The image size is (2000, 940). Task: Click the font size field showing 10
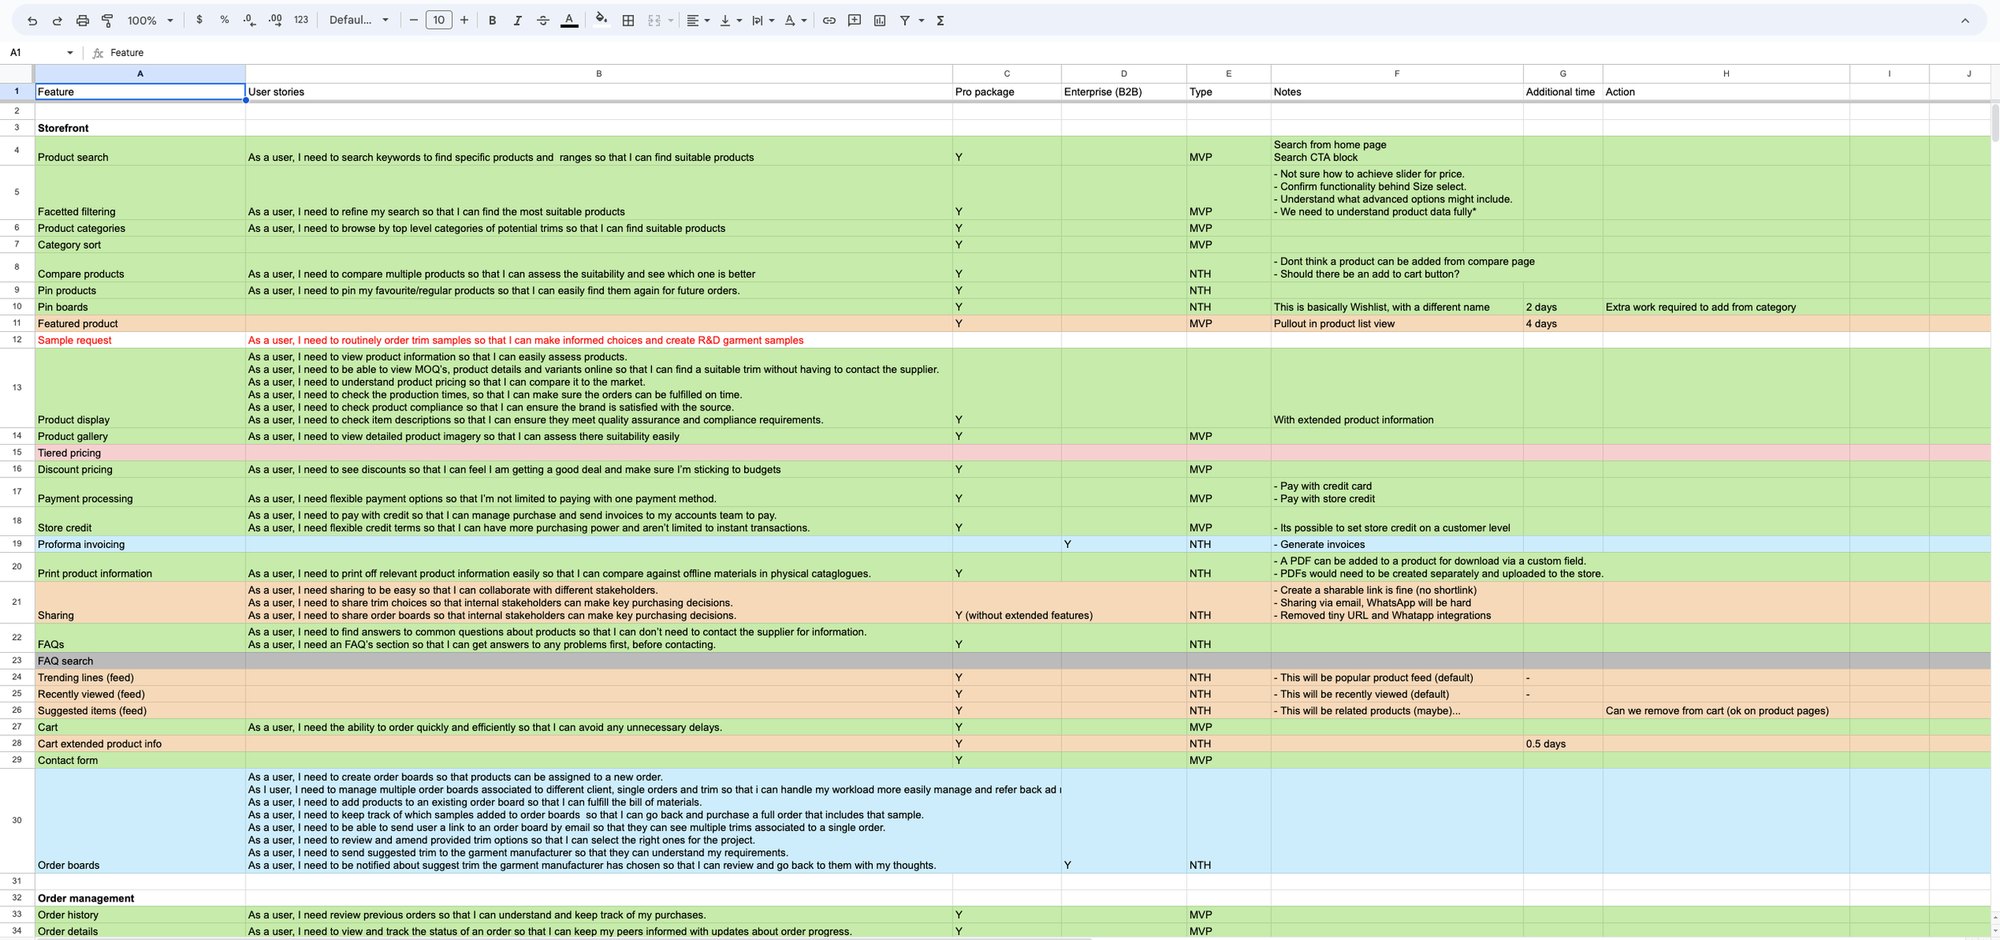coord(439,20)
